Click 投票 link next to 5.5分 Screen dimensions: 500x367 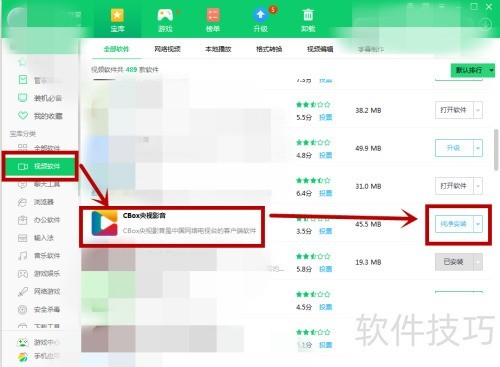pyautogui.click(x=325, y=117)
